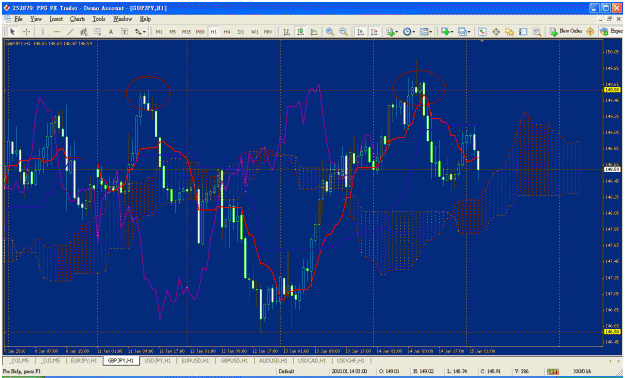Image resolution: width=625 pixels, height=378 pixels.
Task: Activate the crosshair tool
Action: tap(26, 32)
